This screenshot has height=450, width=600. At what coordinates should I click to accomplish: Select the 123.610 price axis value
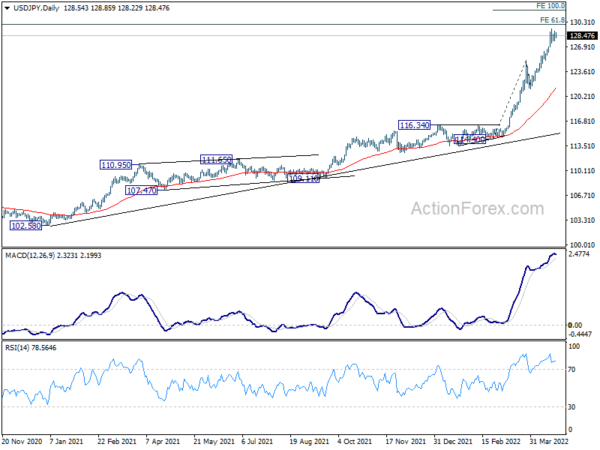click(x=582, y=72)
